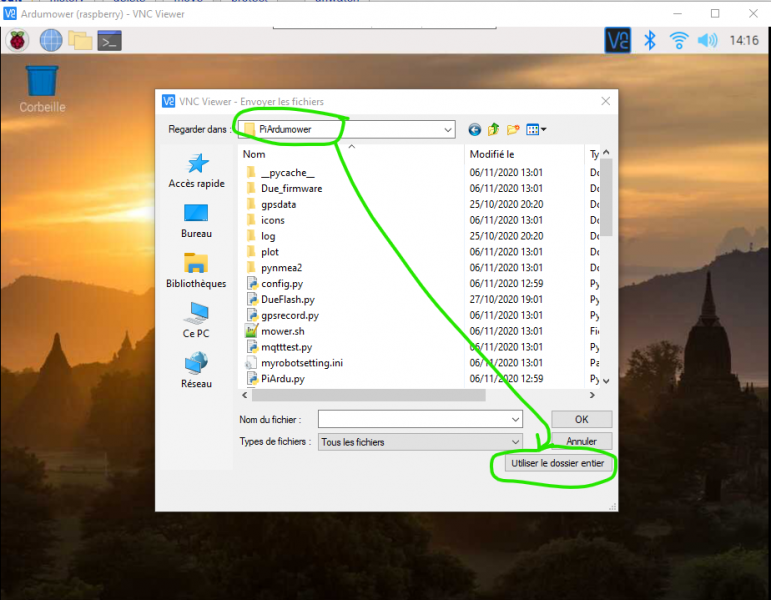Image resolution: width=771 pixels, height=600 pixels.
Task: Click the volume speaker tray icon
Action: (x=708, y=40)
